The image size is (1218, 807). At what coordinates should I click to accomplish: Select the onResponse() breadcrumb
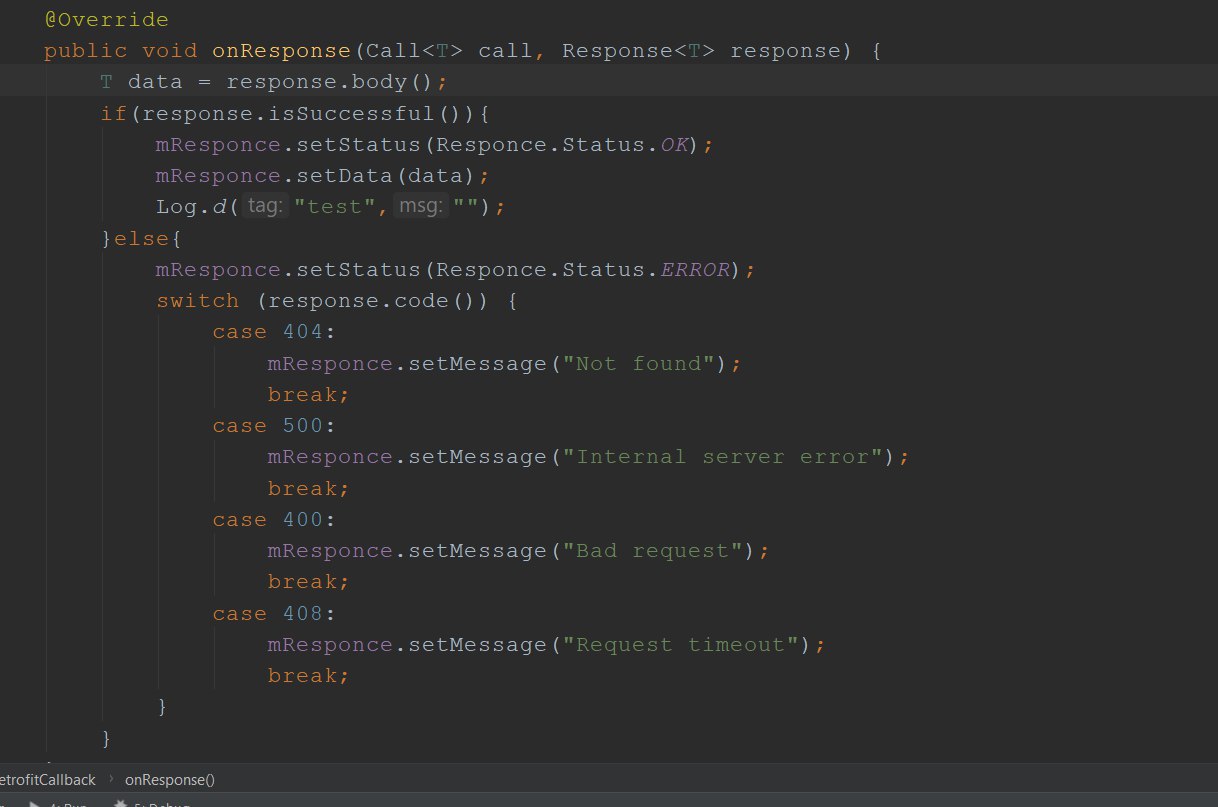pos(170,779)
